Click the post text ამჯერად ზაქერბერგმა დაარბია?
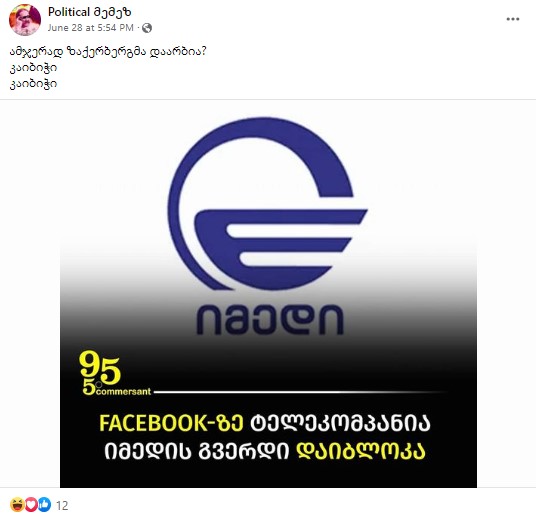 [108, 52]
